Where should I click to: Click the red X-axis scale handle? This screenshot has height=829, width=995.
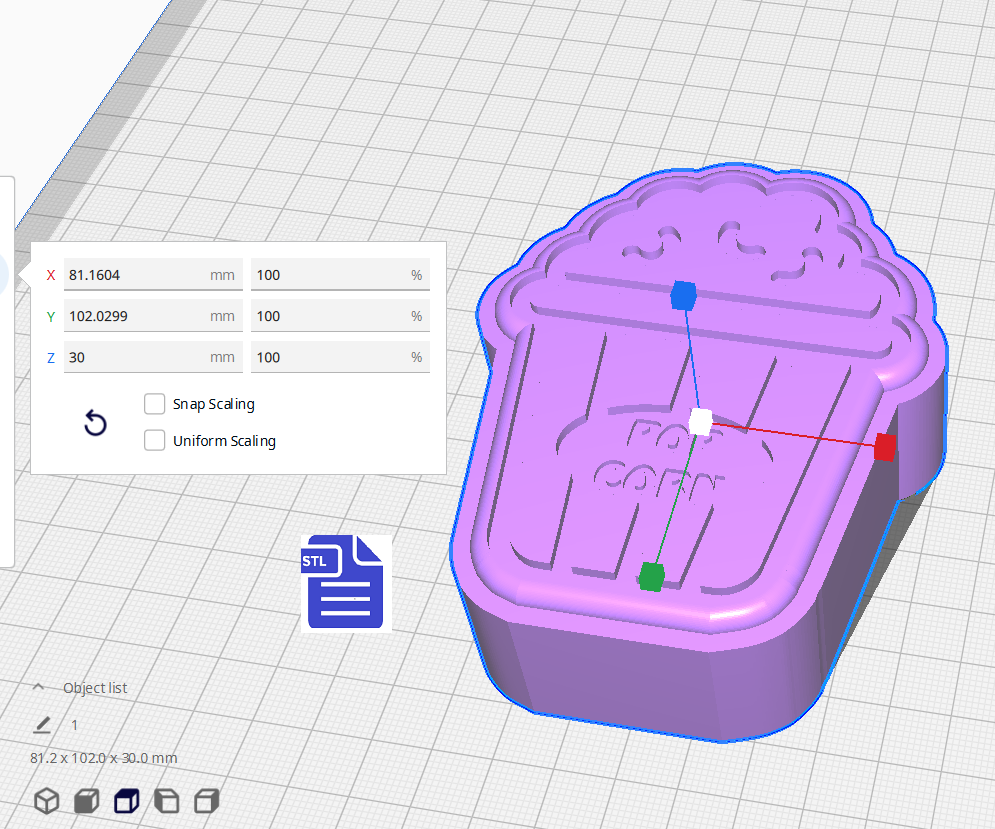tap(884, 448)
